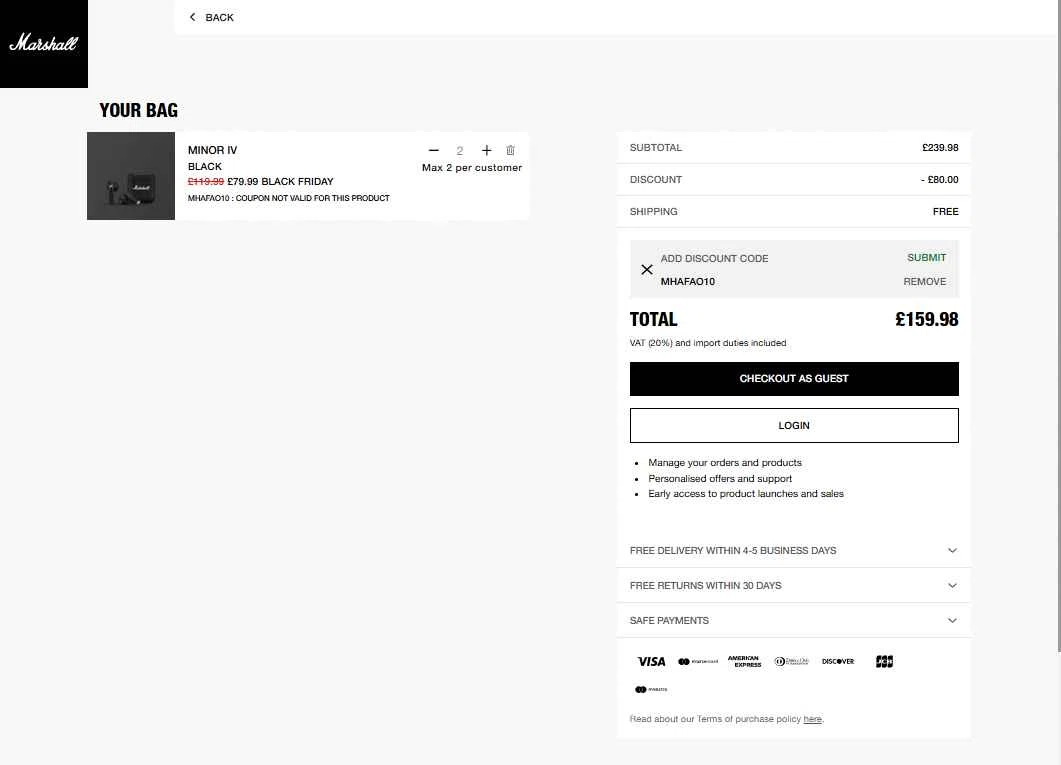This screenshot has width=1061, height=765.
Task: Click the LOGIN button
Action: pos(794,425)
